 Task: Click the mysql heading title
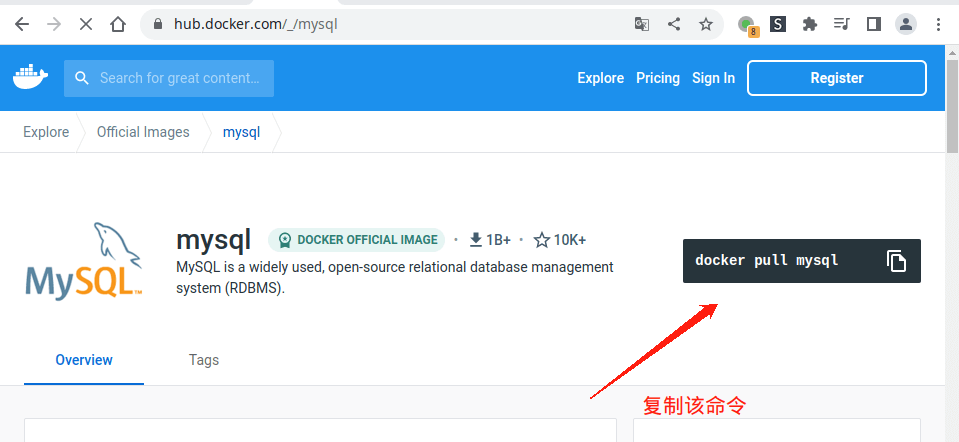[x=213, y=240]
